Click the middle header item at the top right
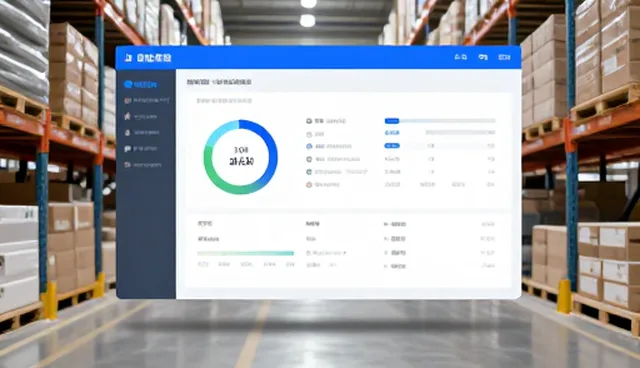 point(483,57)
